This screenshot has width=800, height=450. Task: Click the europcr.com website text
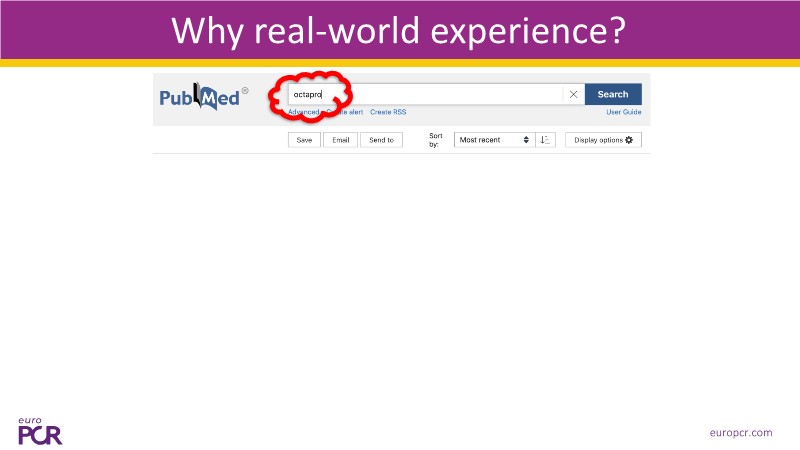(x=741, y=432)
